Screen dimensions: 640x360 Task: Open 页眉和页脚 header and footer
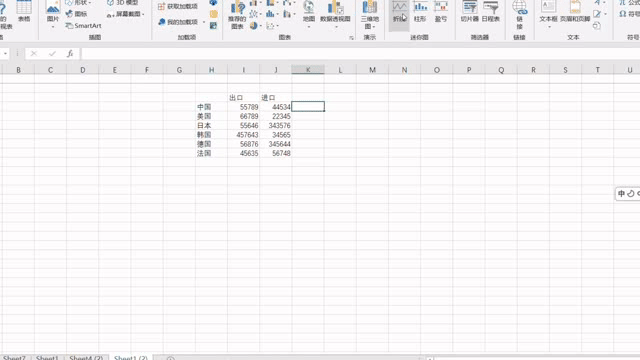click(x=575, y=12)
